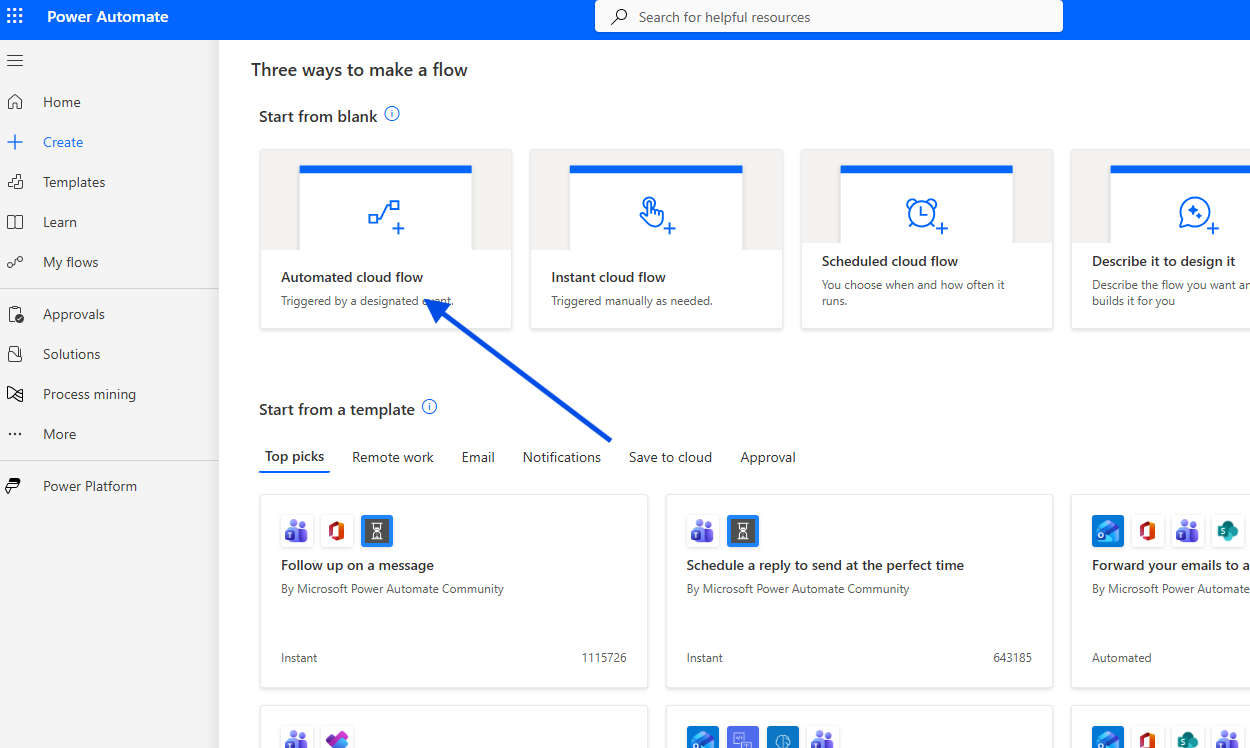Open Solutions in the left navigation
This screenshot has width=1250, height=748.
coord(71,354)
